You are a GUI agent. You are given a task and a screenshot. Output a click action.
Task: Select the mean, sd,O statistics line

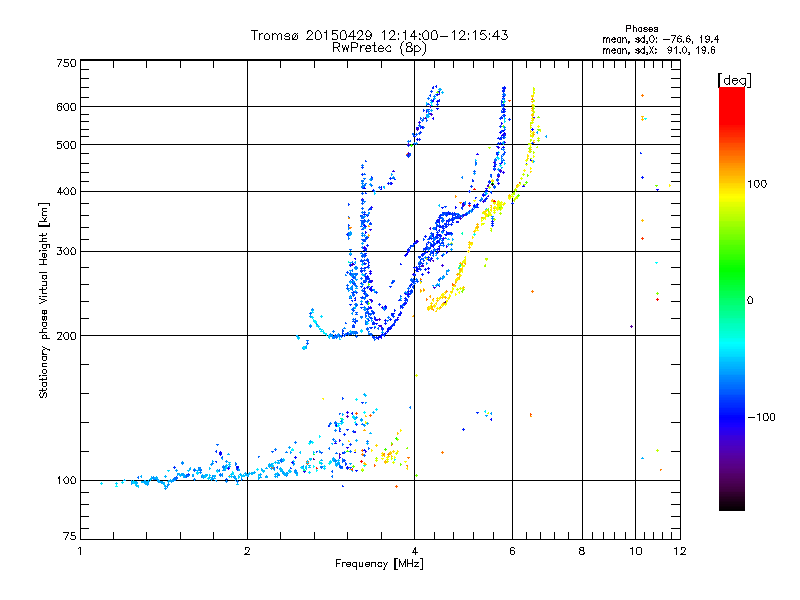(x=660, y=39)
